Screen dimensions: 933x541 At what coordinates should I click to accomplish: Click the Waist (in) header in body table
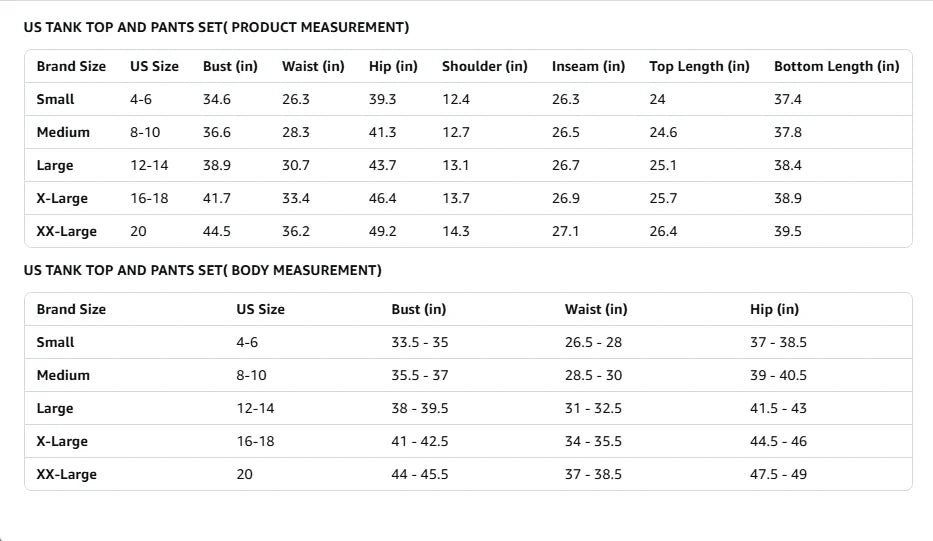(596, 309)
